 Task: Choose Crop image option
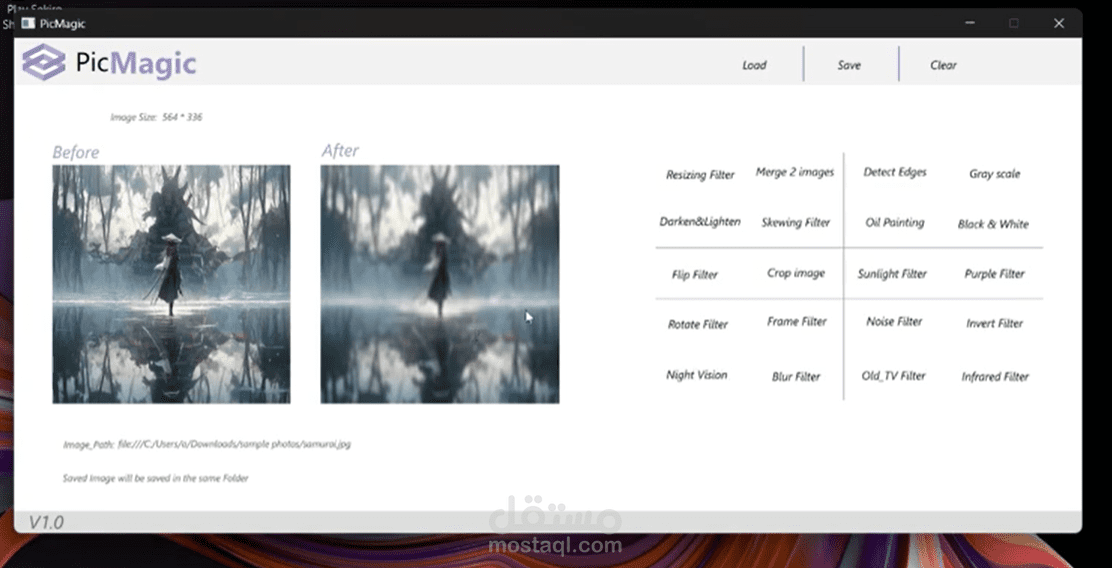click(x=796, y=273)
